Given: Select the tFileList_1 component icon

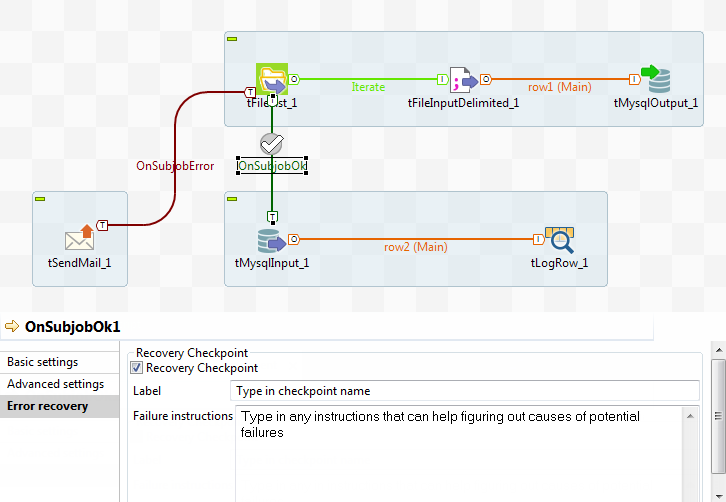Looking at the screenshot, I should [271, 79].
